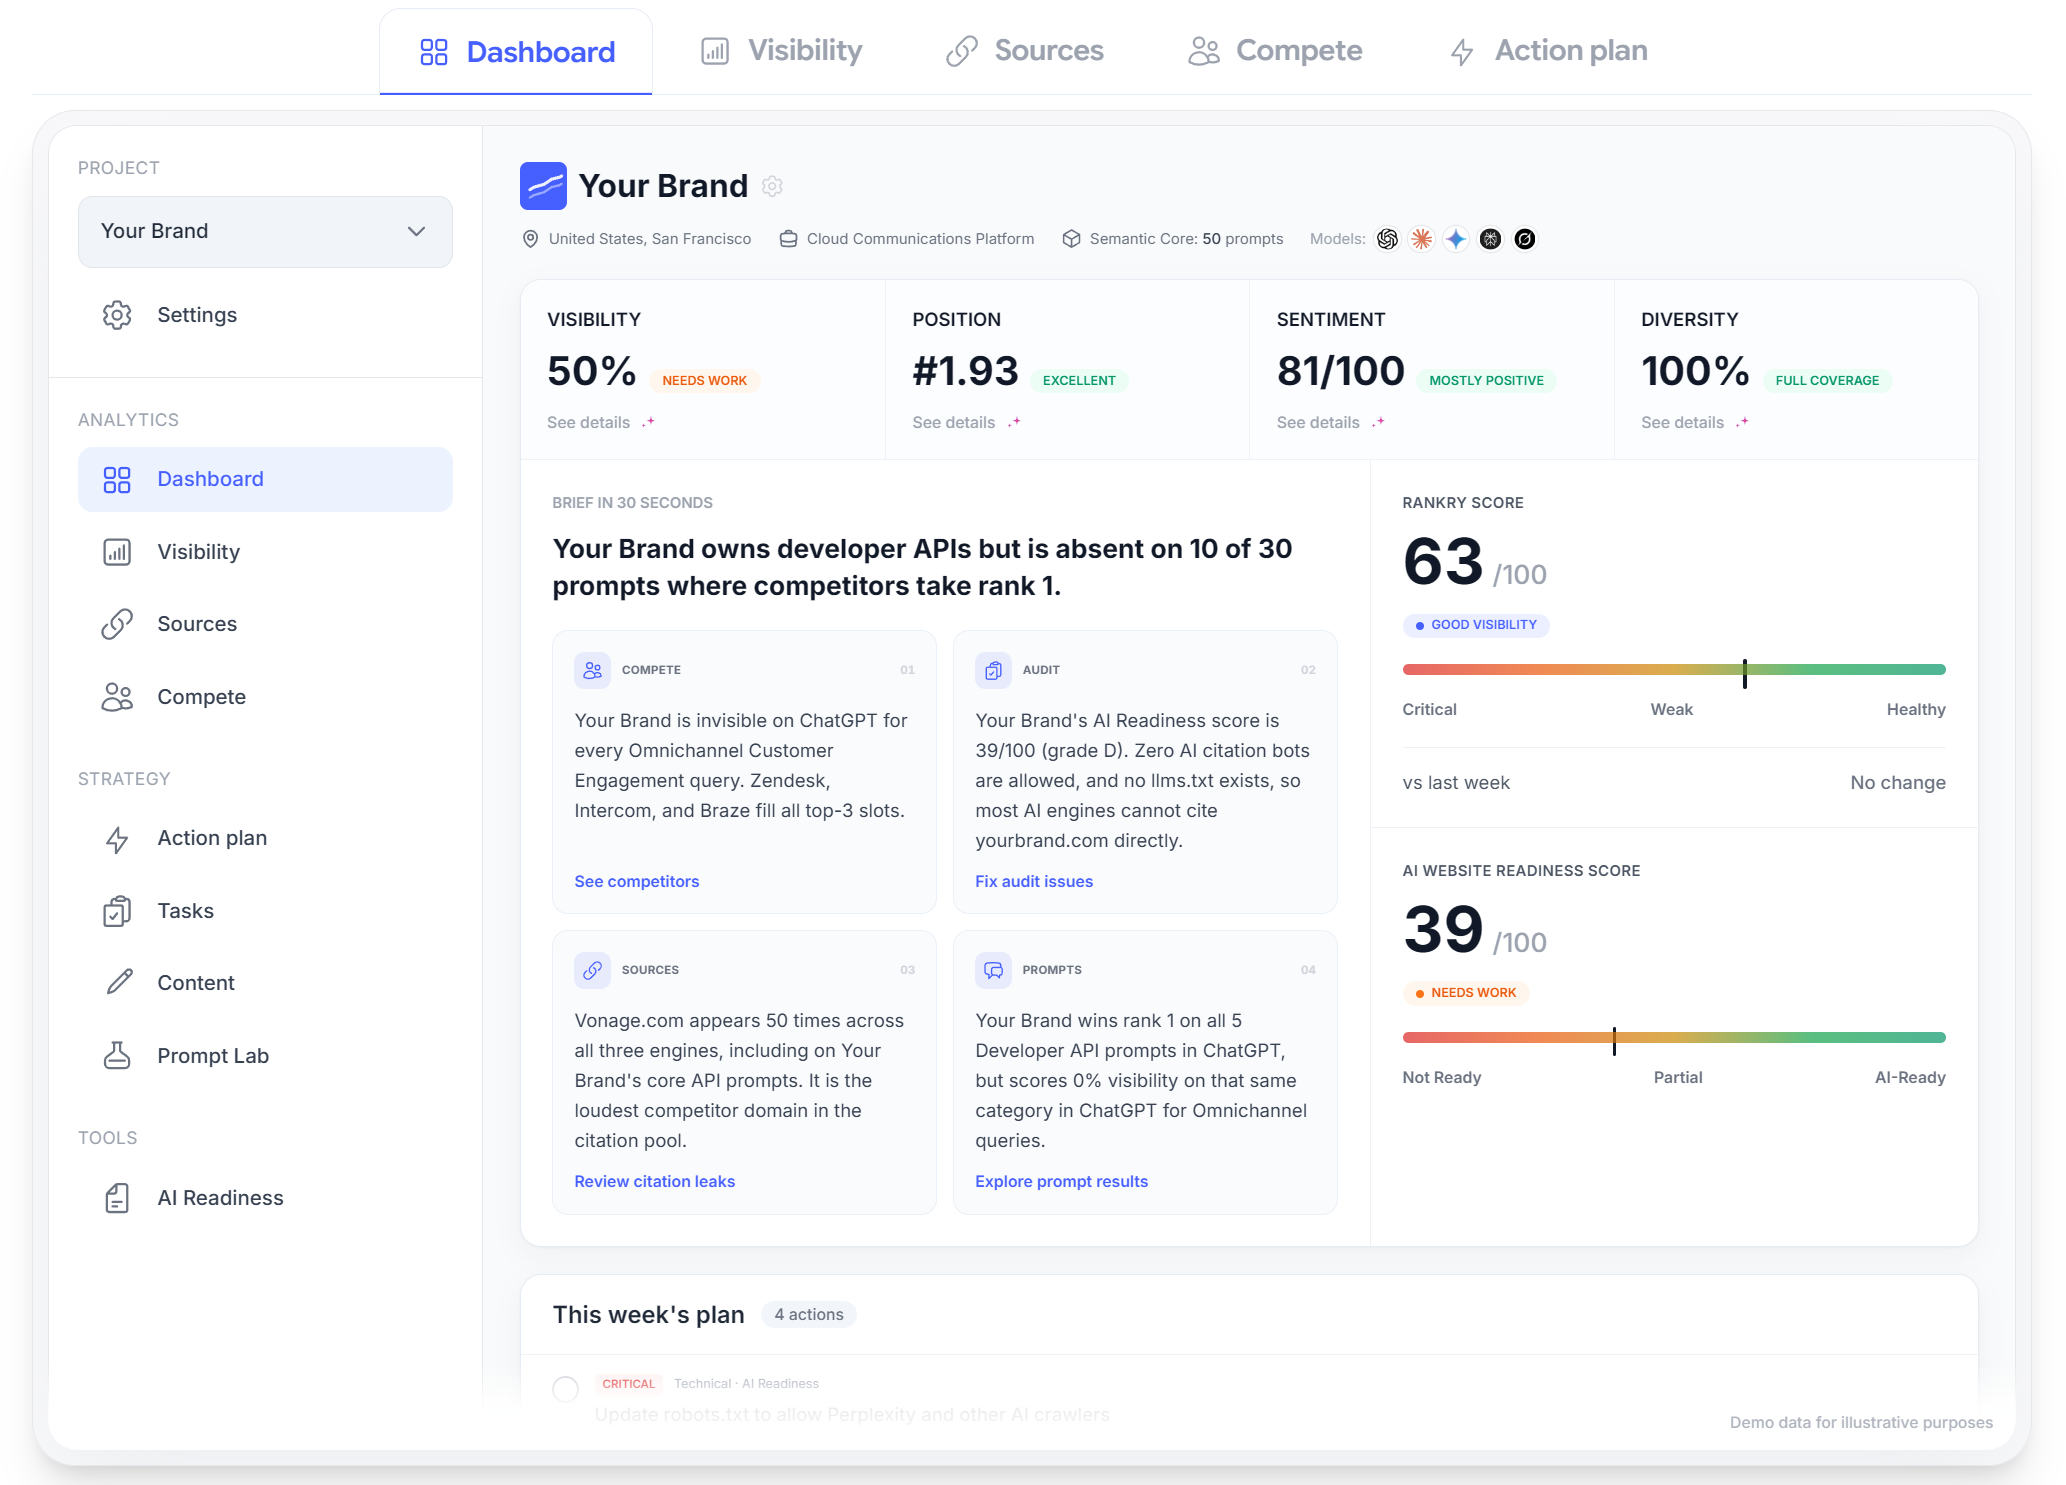Follow the See competitors link

[x=637, y=881]
